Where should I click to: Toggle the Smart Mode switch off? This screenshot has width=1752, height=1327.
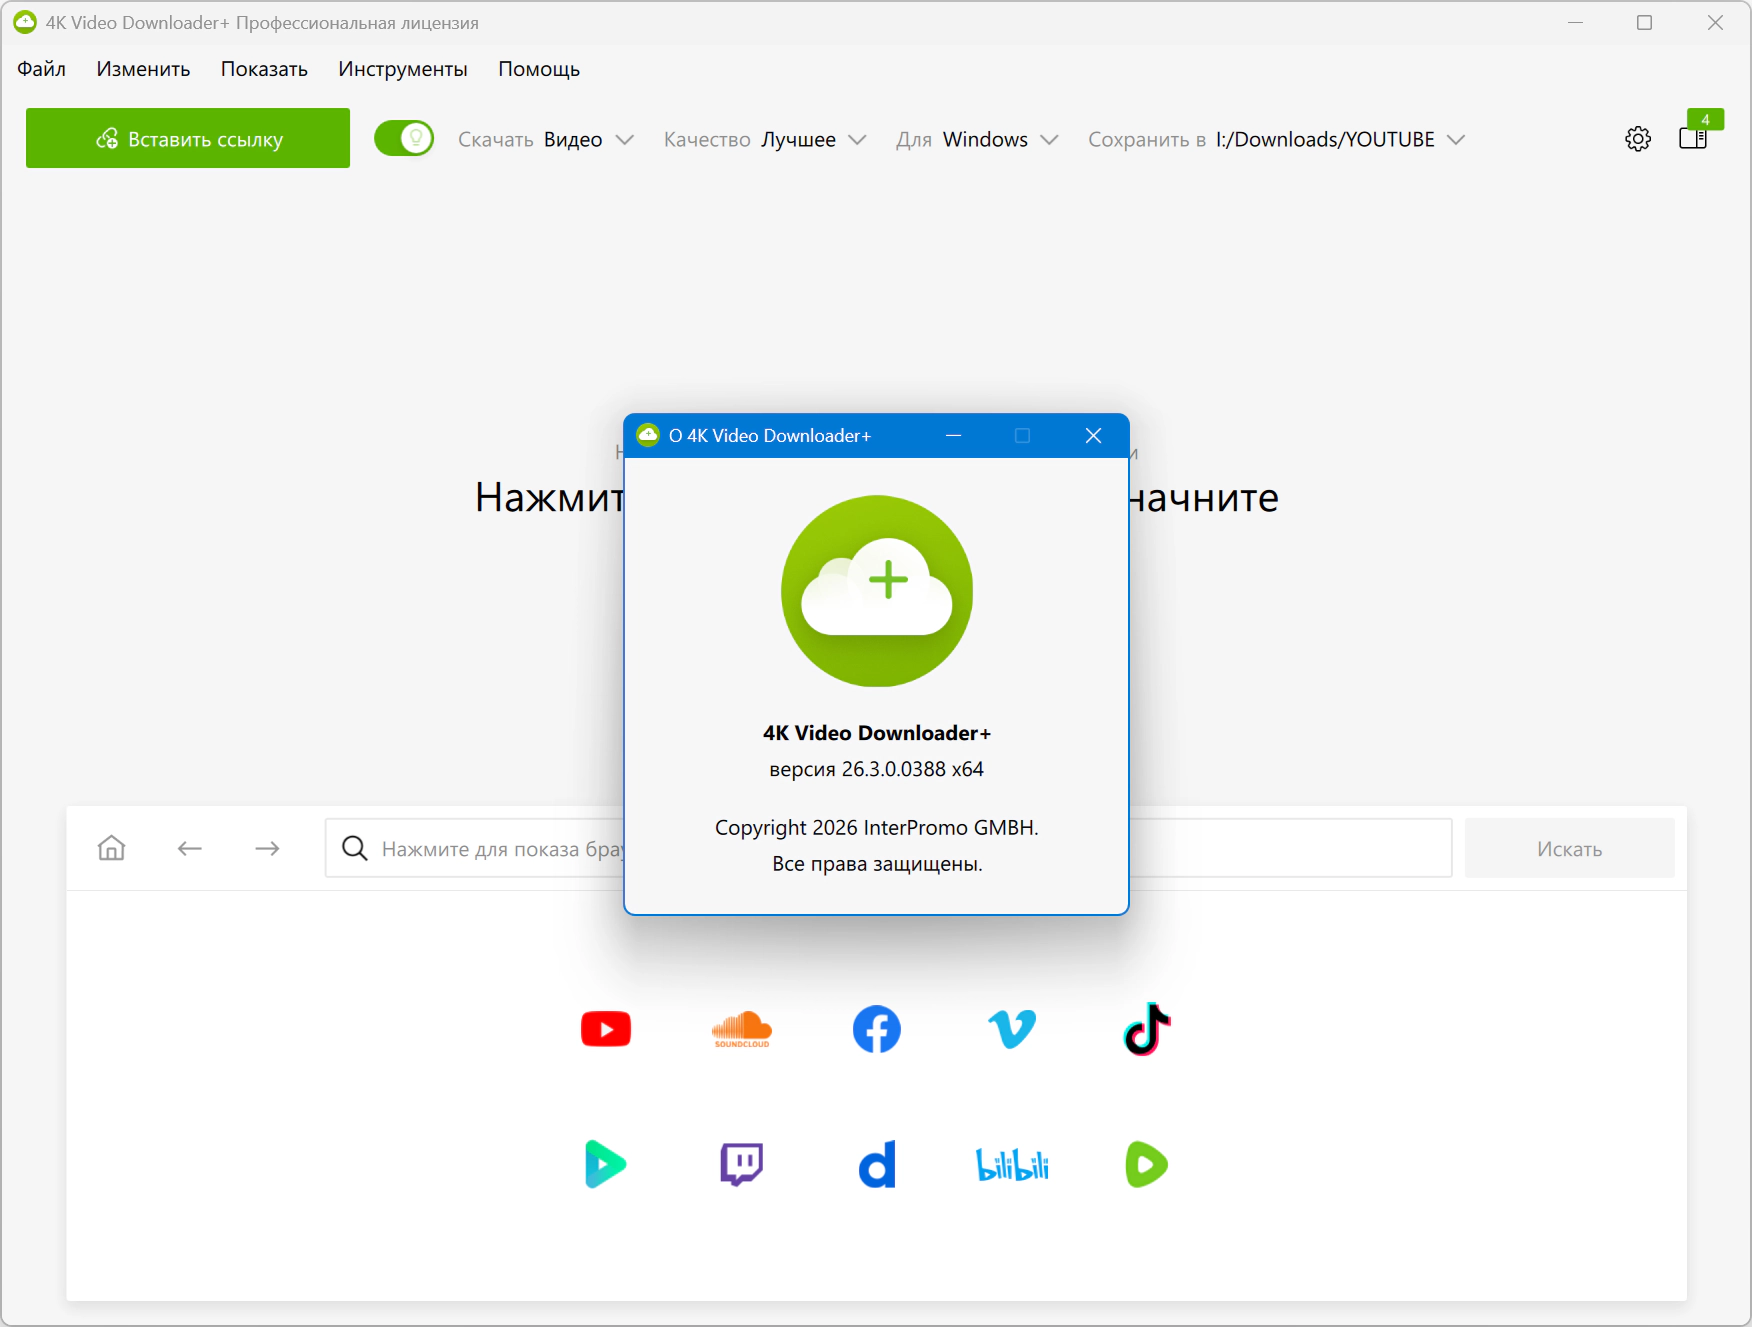tap(404, 138)
